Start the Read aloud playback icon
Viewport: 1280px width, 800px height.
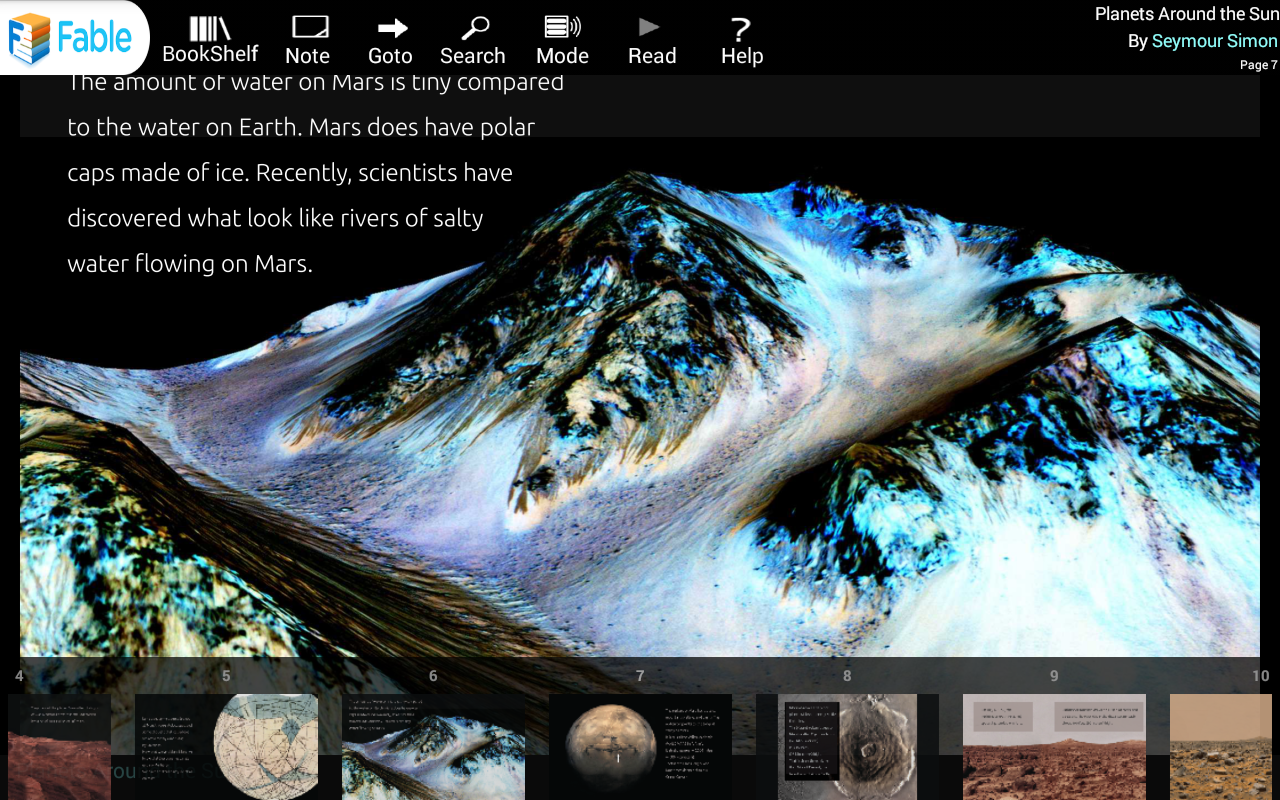coord(652,38)
